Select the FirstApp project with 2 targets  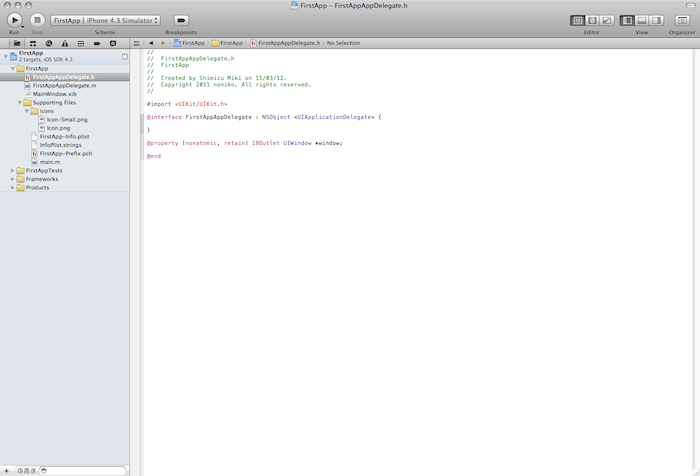pyautogui.click(x=65, y=56)
